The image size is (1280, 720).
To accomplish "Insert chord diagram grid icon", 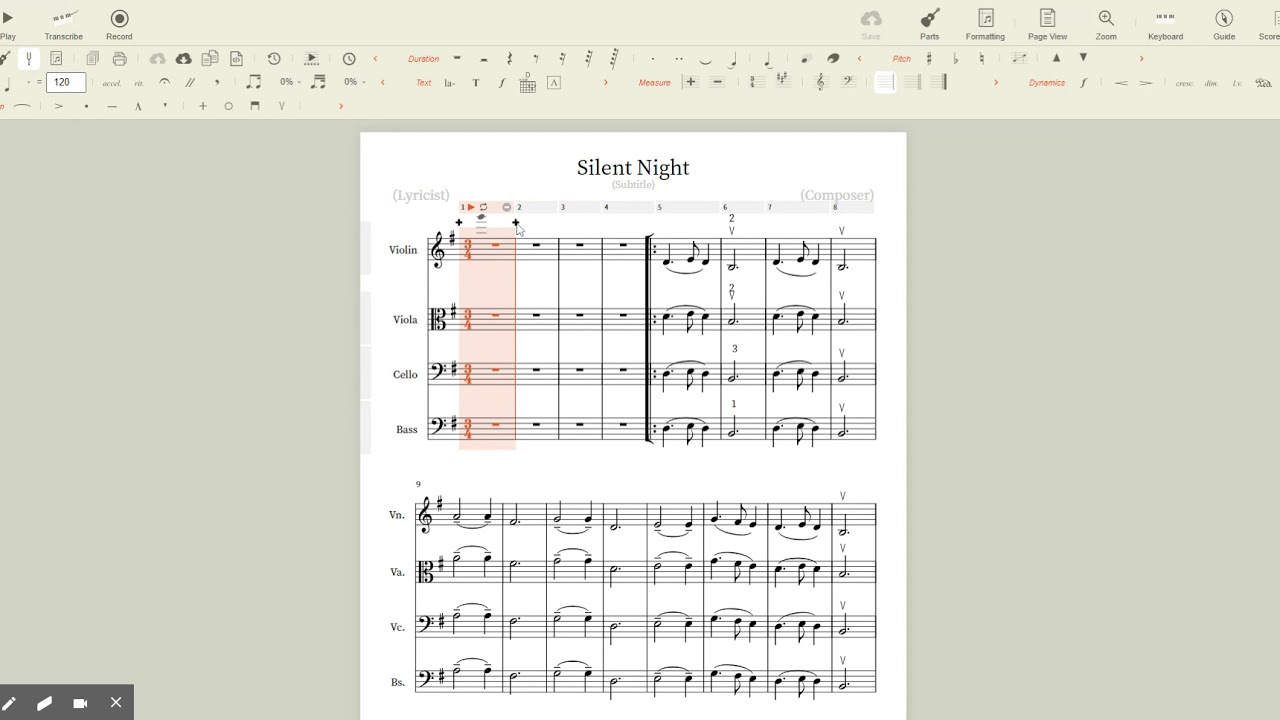I will coord(528,83).
